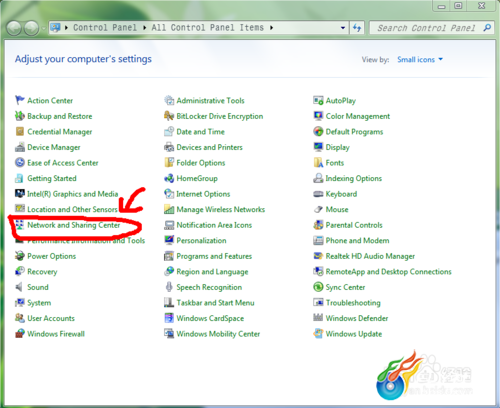
Task: Open the Windows Firewall icon
Action: coord(20,334)
